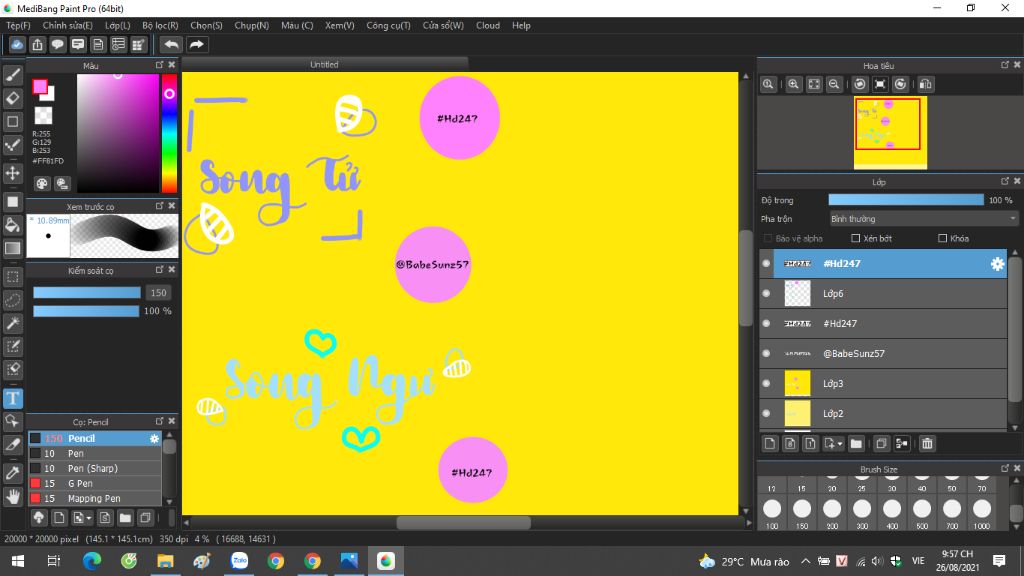
Task: Adjust the layer Độ trong opacity slider
Action: tap(906, 200)
